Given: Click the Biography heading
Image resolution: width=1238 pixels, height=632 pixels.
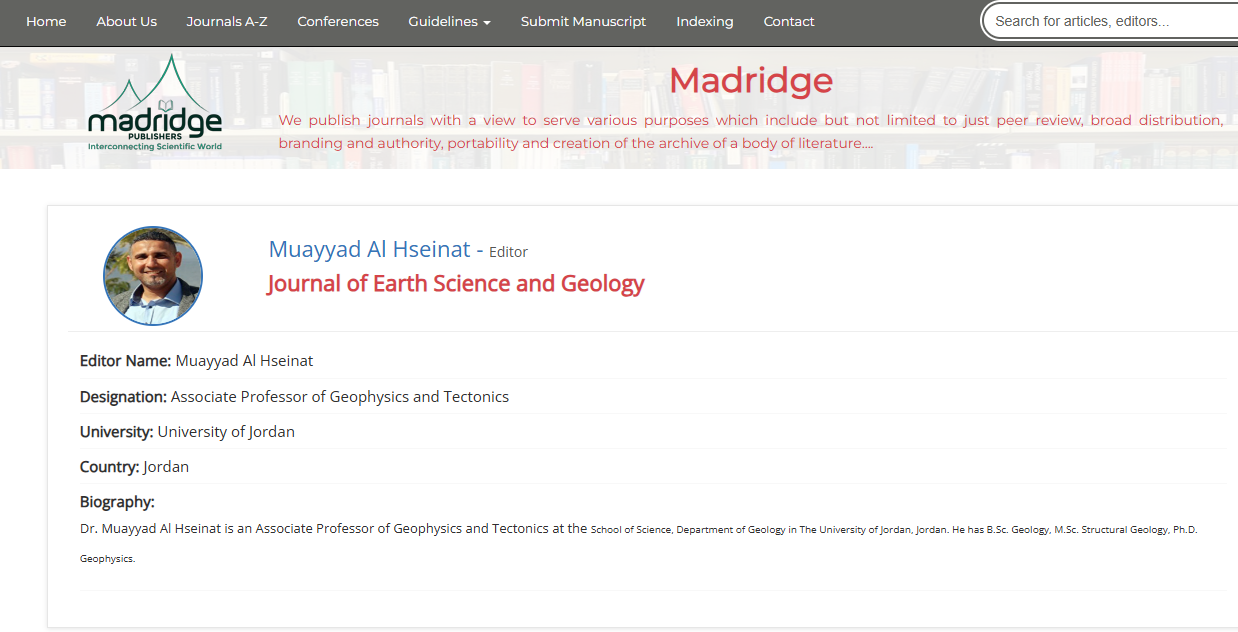Looking at the screenshot, I should pyautogui.click(x=117, y=502).
